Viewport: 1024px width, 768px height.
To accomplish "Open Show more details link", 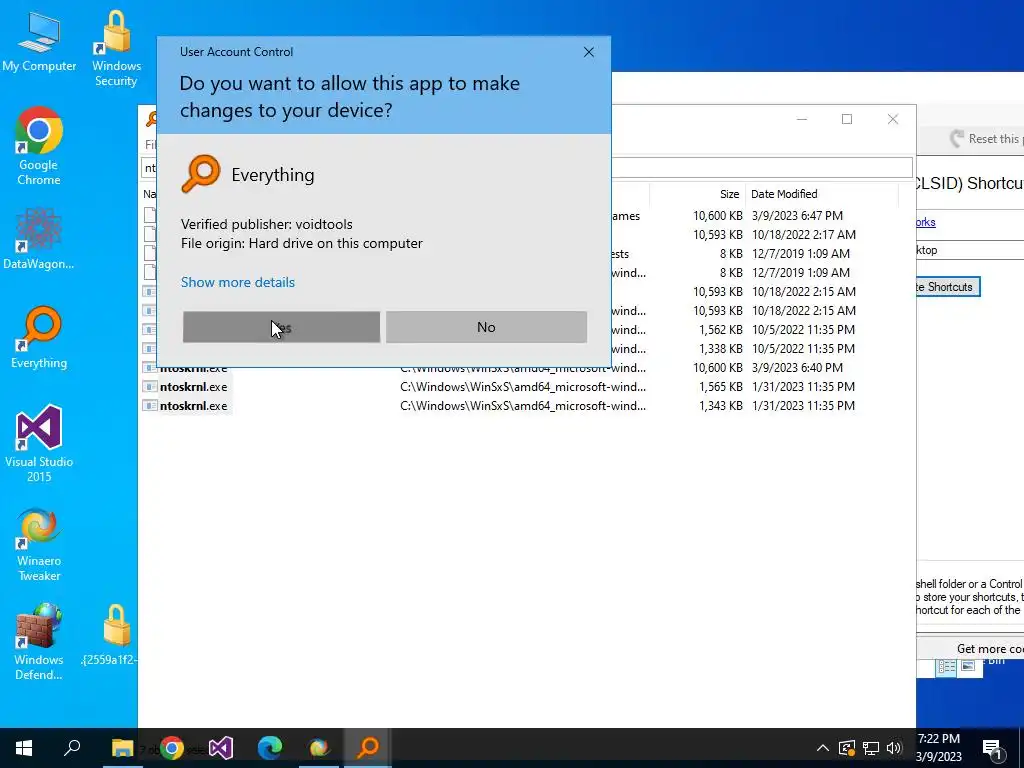I will 238,282.
